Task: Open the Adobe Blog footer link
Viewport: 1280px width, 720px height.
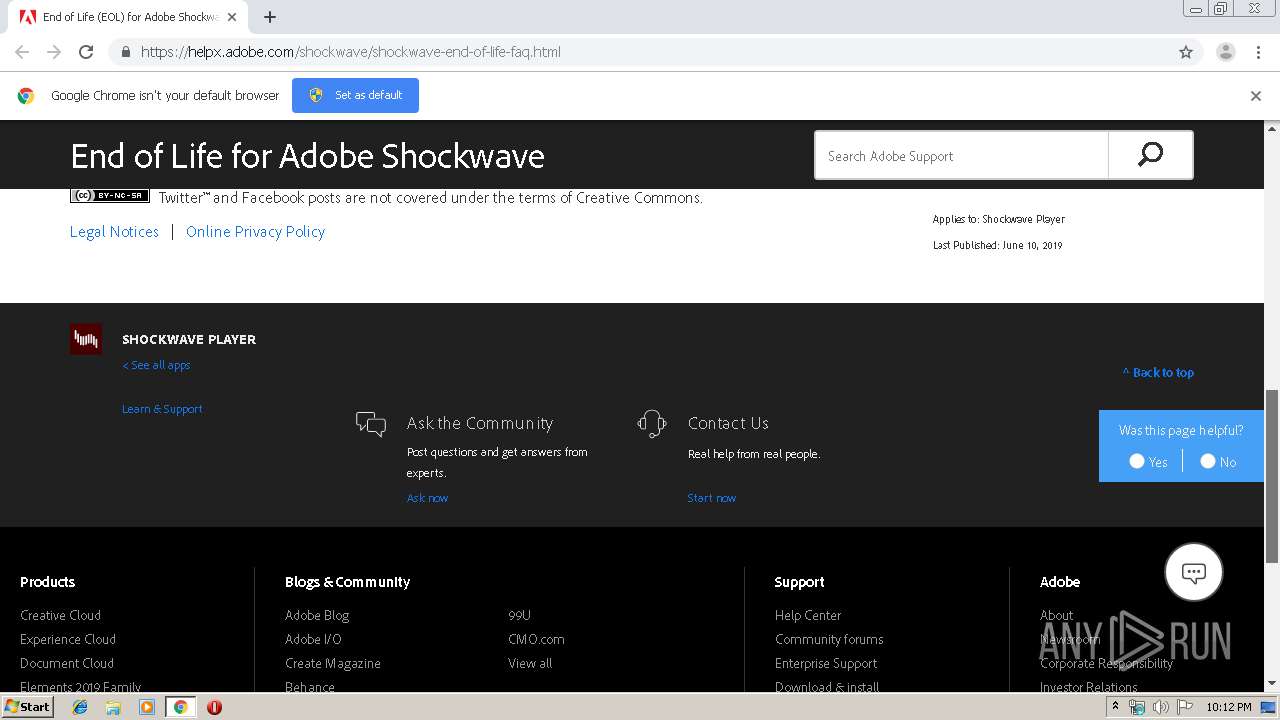Action: 317,615
